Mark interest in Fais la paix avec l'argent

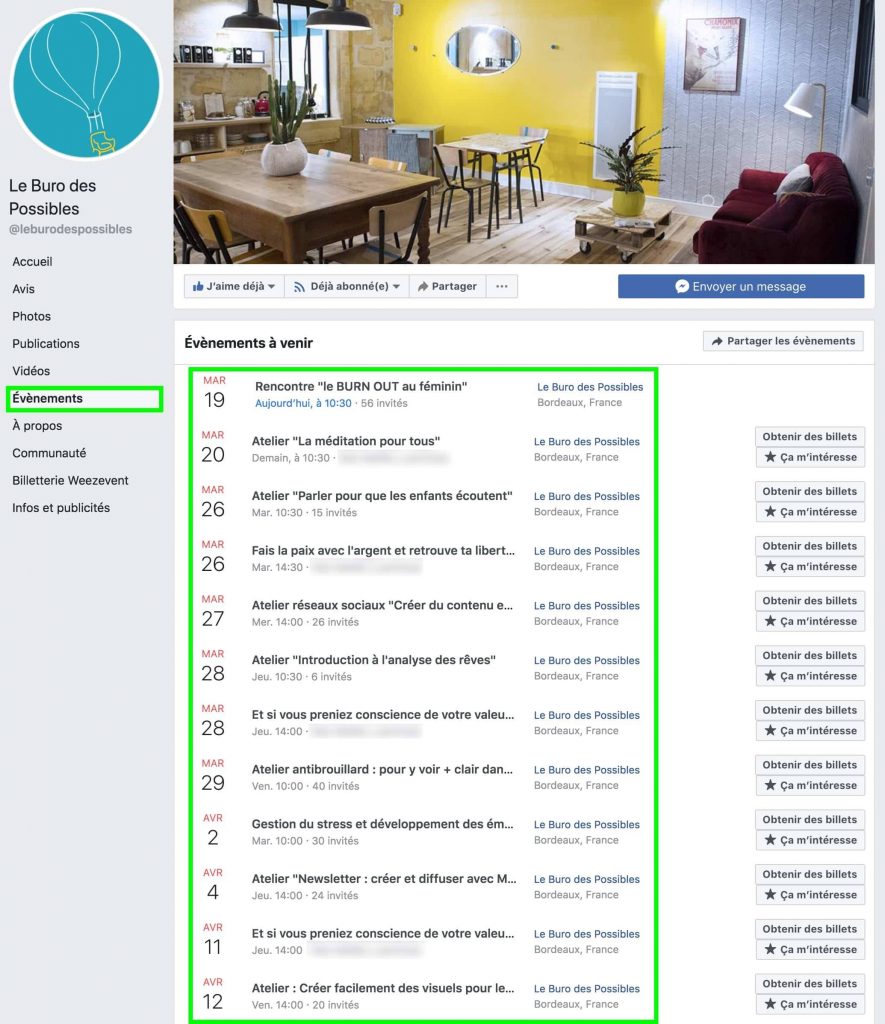click(810, 567)
